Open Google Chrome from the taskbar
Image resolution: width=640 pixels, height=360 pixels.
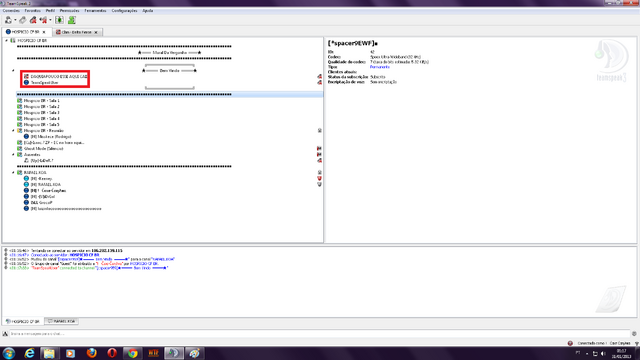(x=132, y=353)
